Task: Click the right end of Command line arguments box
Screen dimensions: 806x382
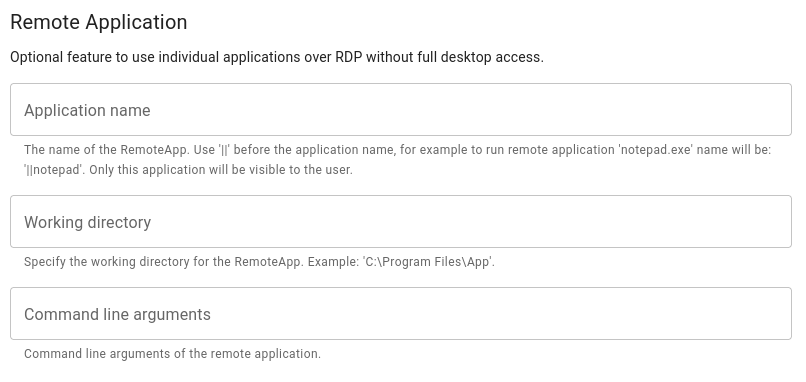Action: click(x=771, y=314)
